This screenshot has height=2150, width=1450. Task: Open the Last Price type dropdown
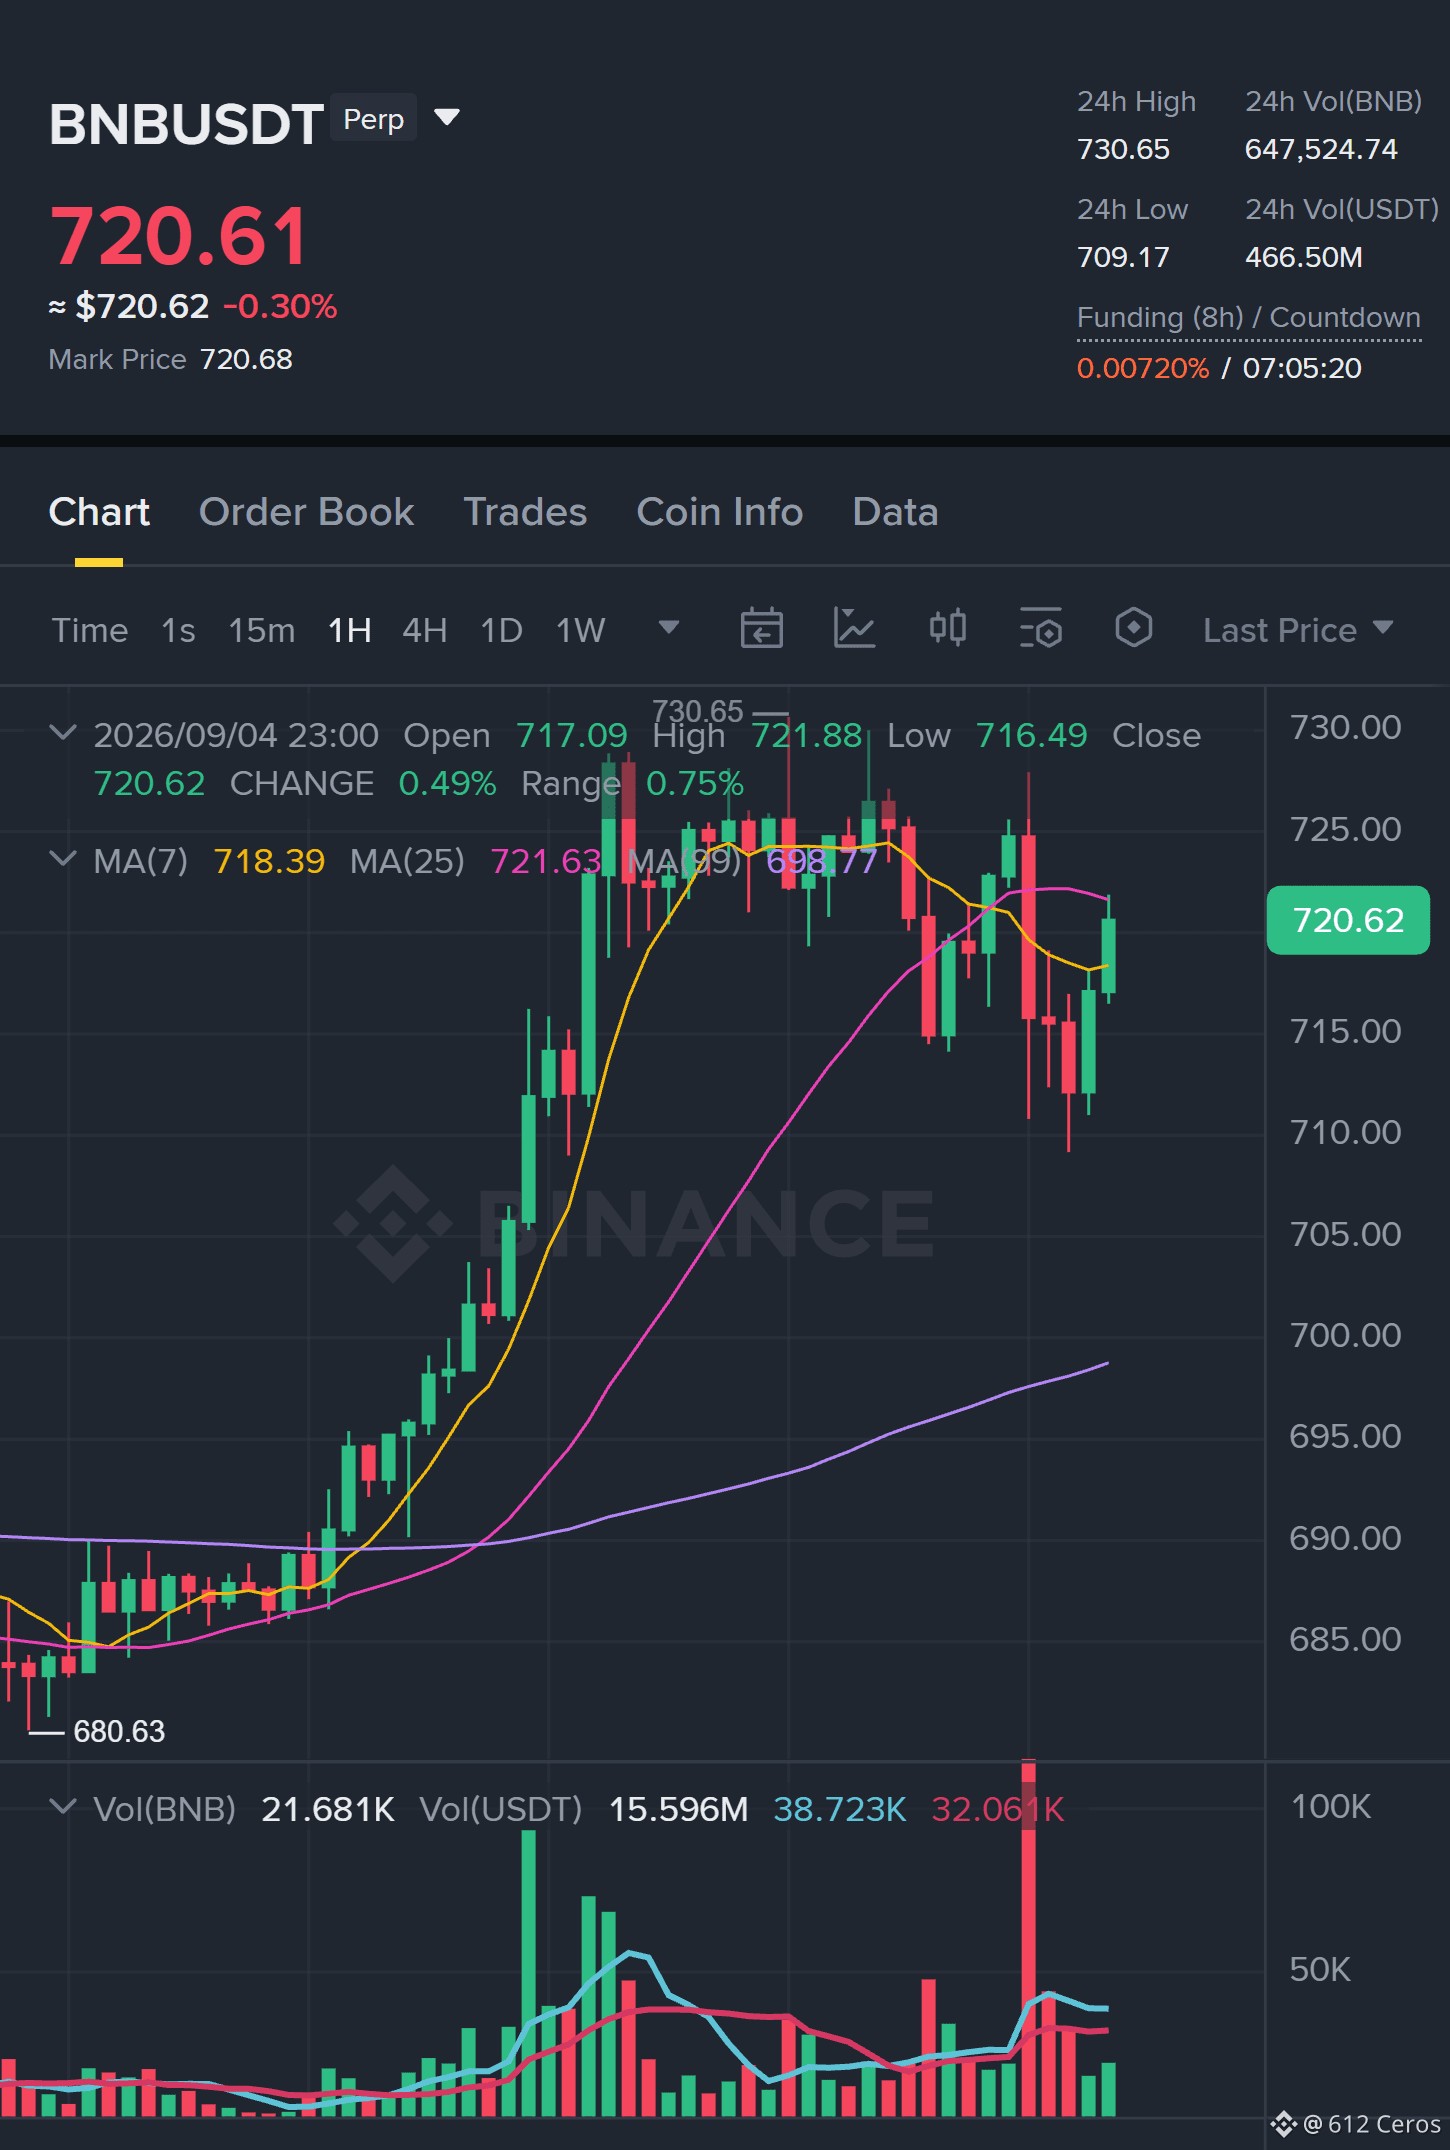tap(1298, 630)
